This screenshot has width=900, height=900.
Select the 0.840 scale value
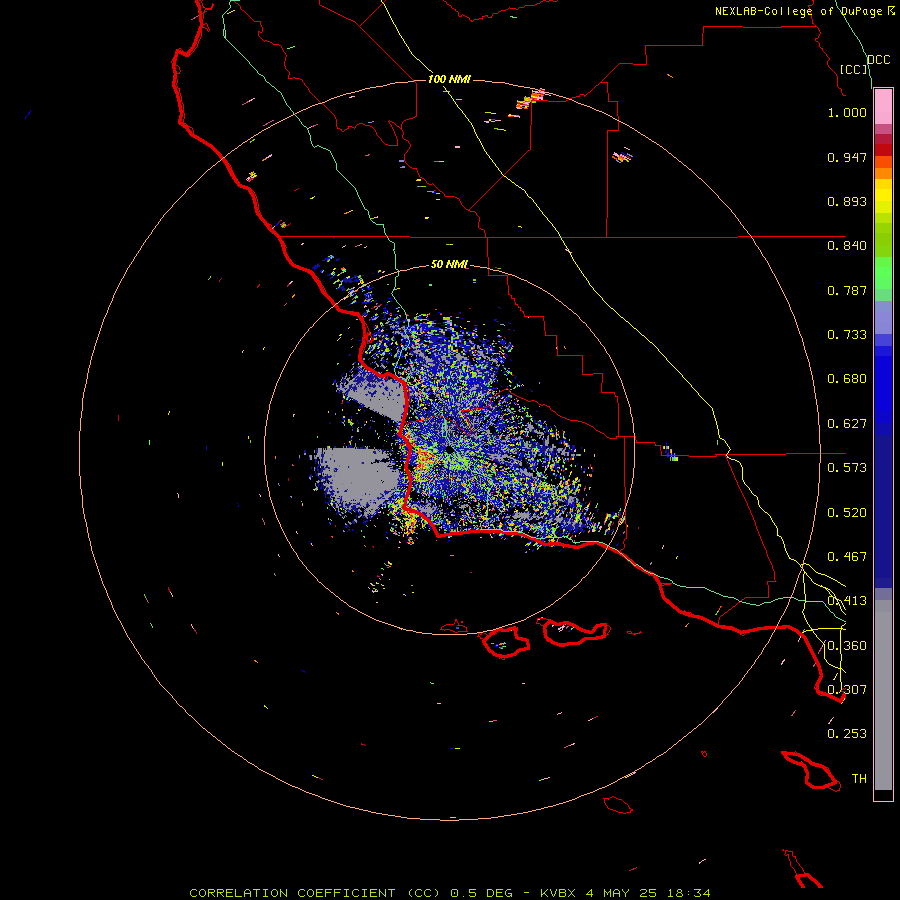[x=847, y=246]
